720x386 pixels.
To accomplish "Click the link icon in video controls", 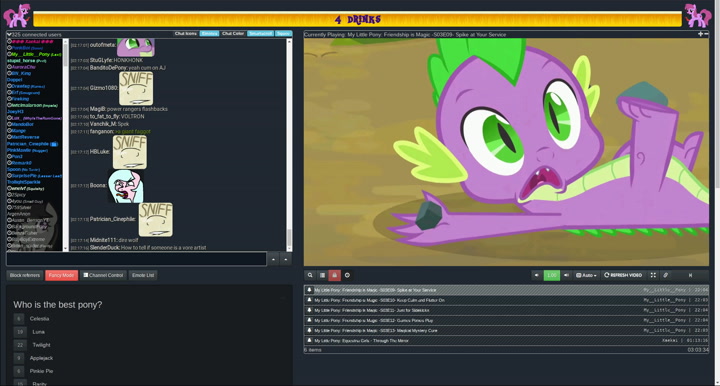I will coord(665,275).
